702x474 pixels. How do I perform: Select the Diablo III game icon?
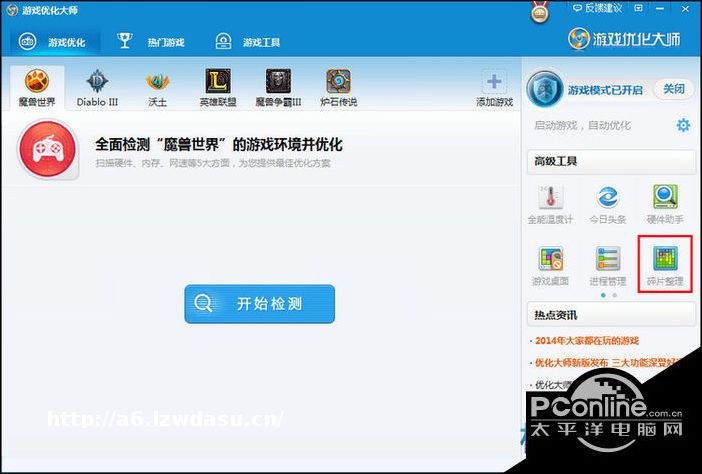click(97, 83)
